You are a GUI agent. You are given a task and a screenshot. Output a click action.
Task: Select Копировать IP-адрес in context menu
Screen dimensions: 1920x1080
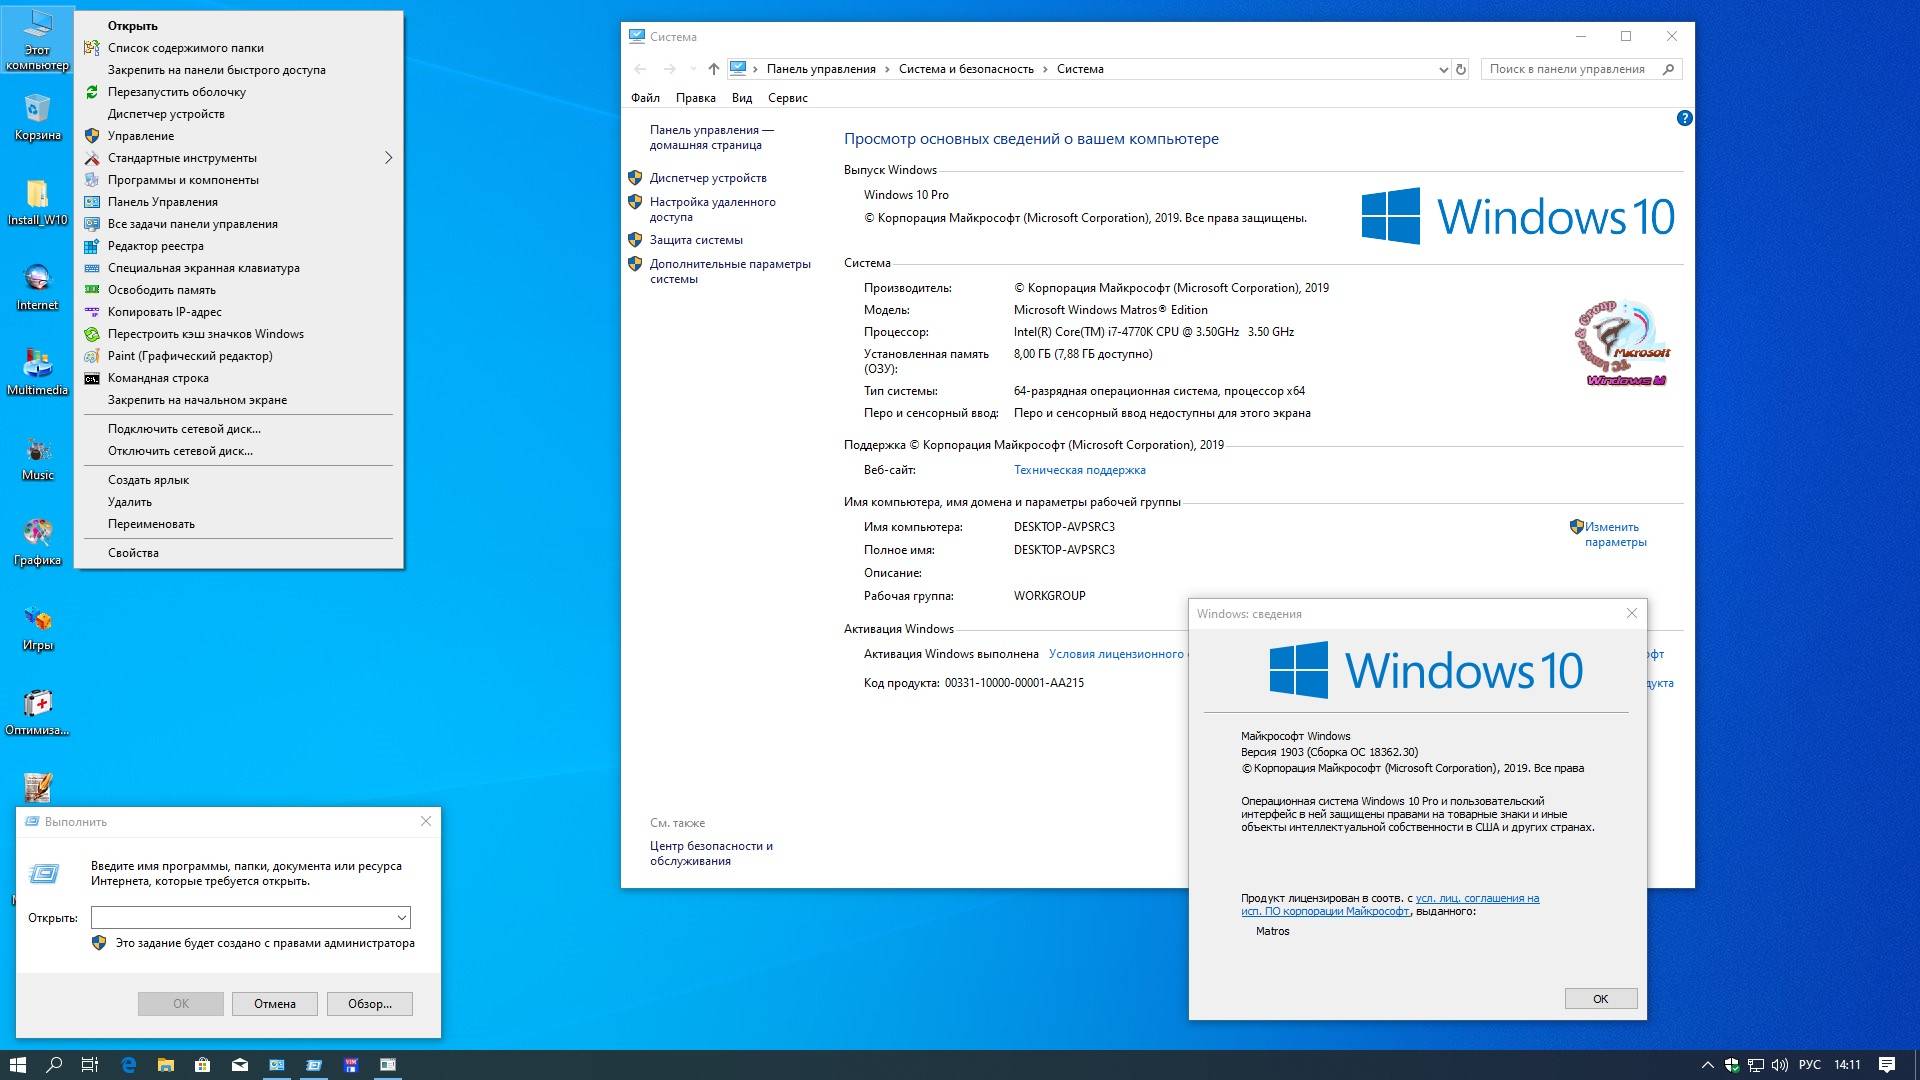240,312
